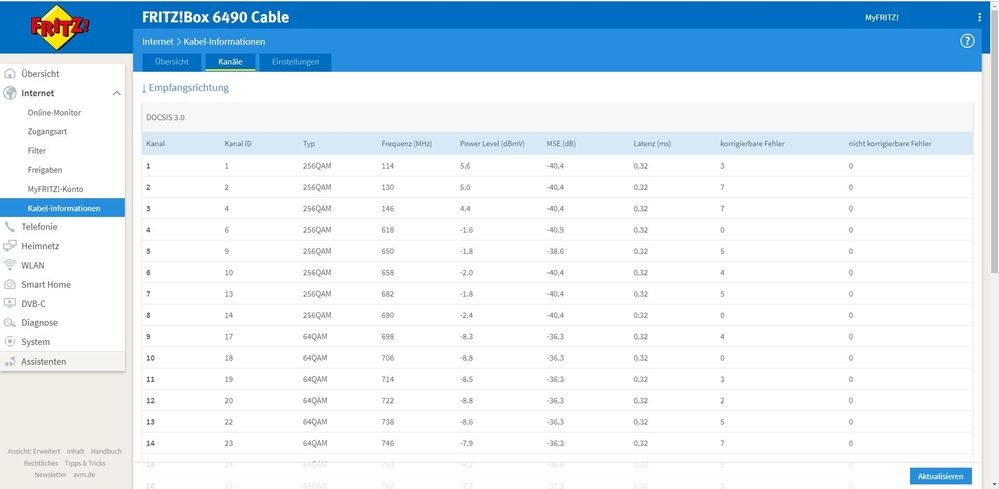Open Handbuch footer link
This screenshot has width=999, height=489.
click(x=106, y=451)
